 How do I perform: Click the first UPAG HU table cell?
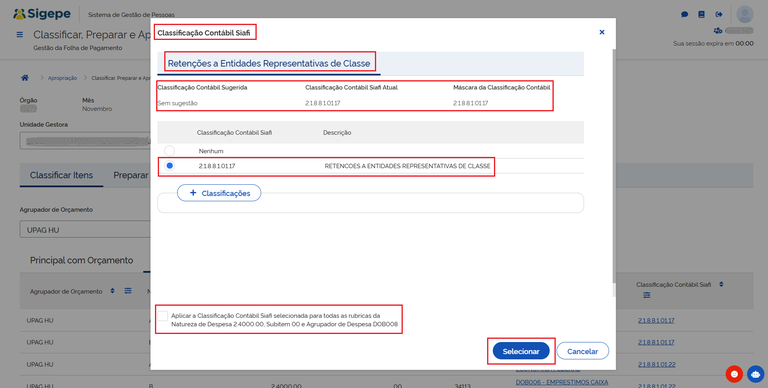tap(40, 320)
